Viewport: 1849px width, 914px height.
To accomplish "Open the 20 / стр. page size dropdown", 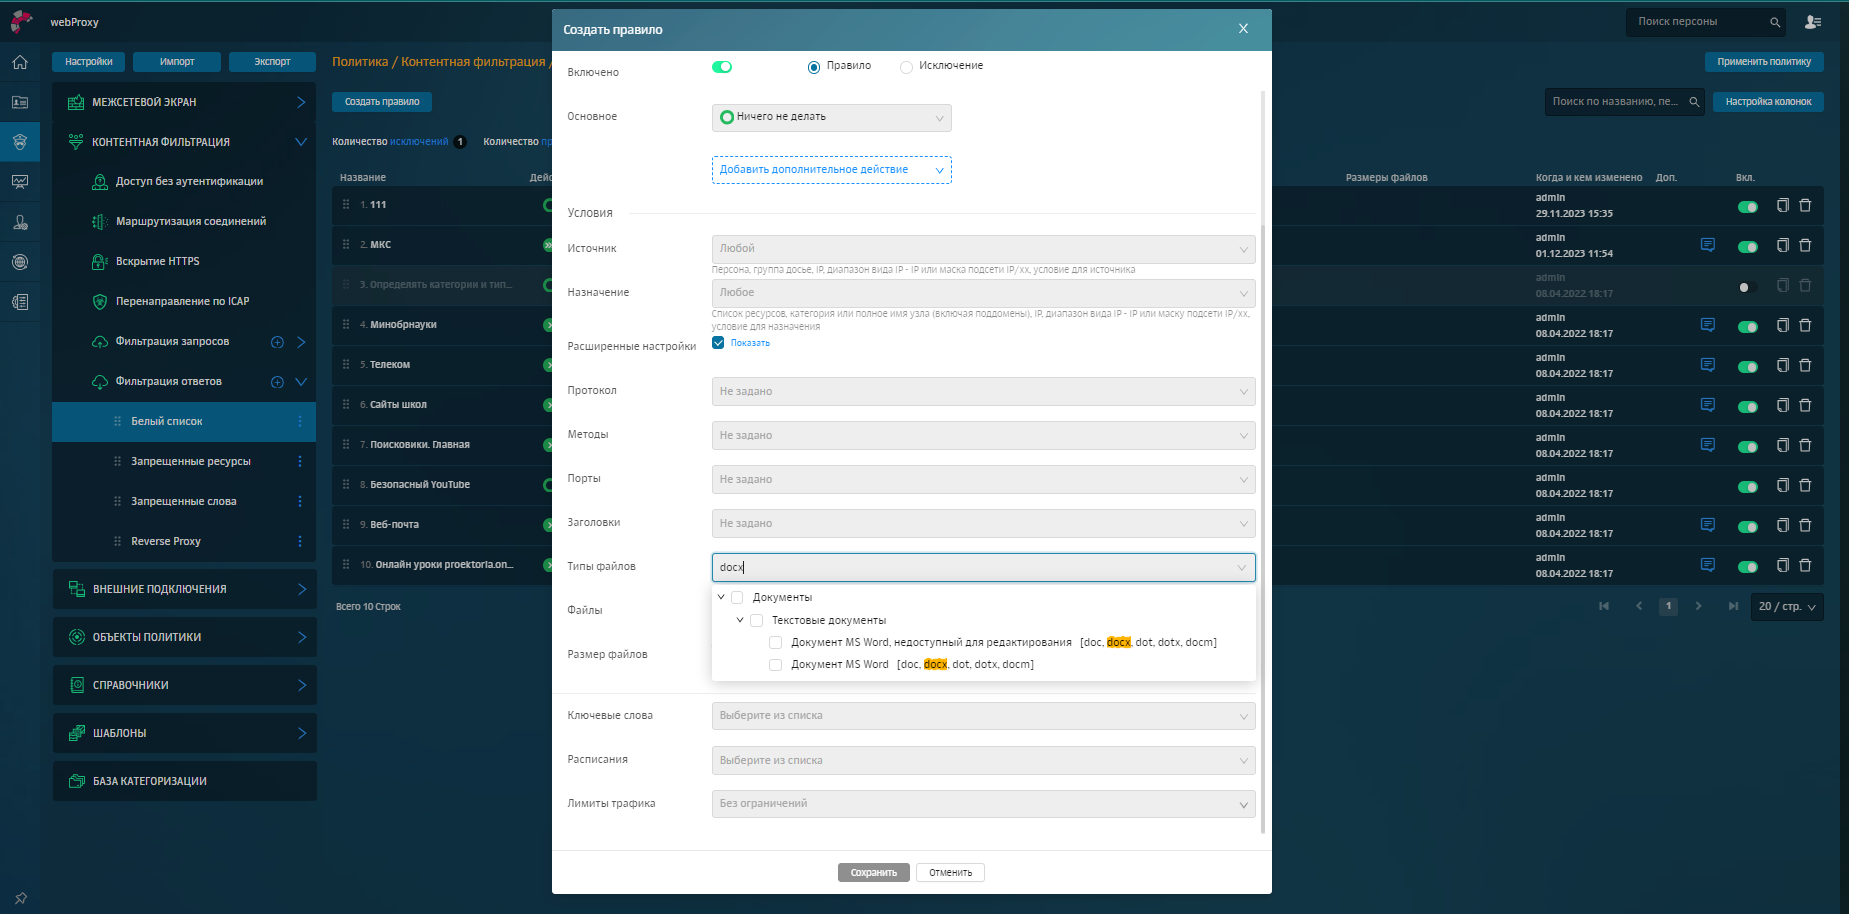I will [1787, 607].
